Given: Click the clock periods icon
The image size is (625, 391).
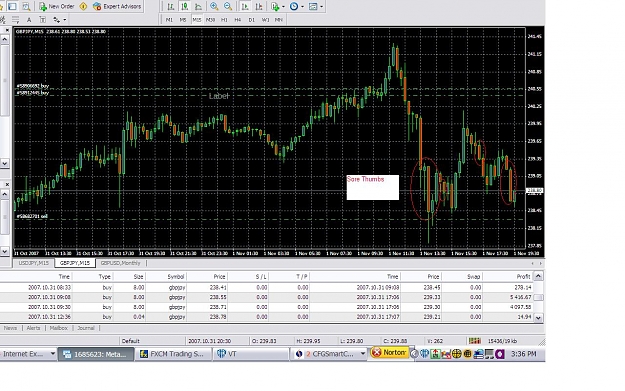Looking at the screenshot, I should tap(294, 6).
